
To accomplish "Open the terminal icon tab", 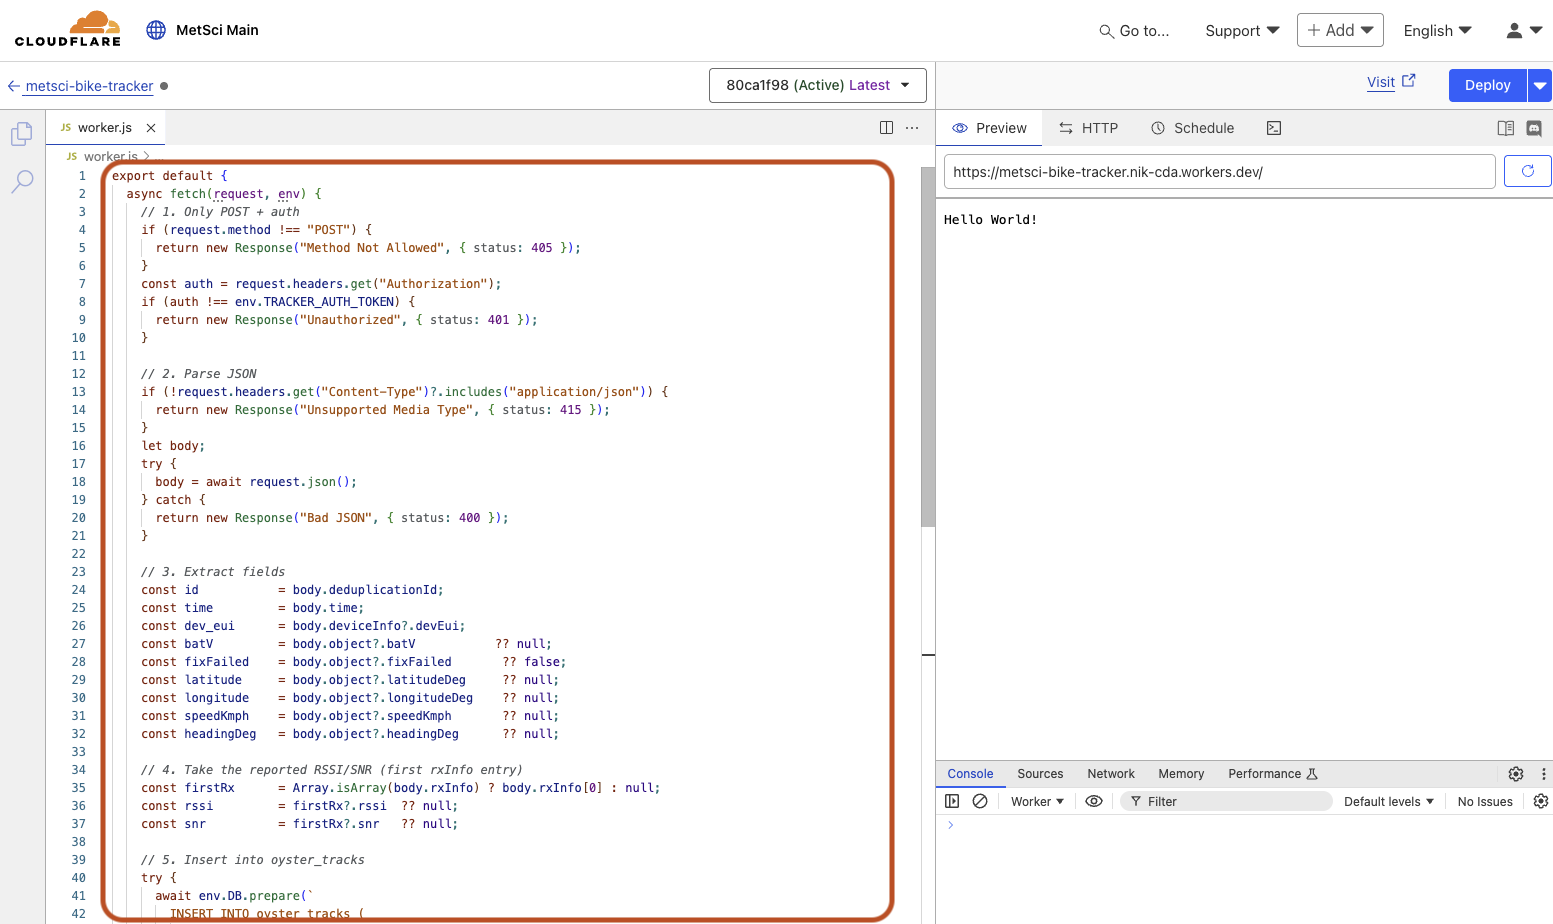I will click(x=1274, y=128).
